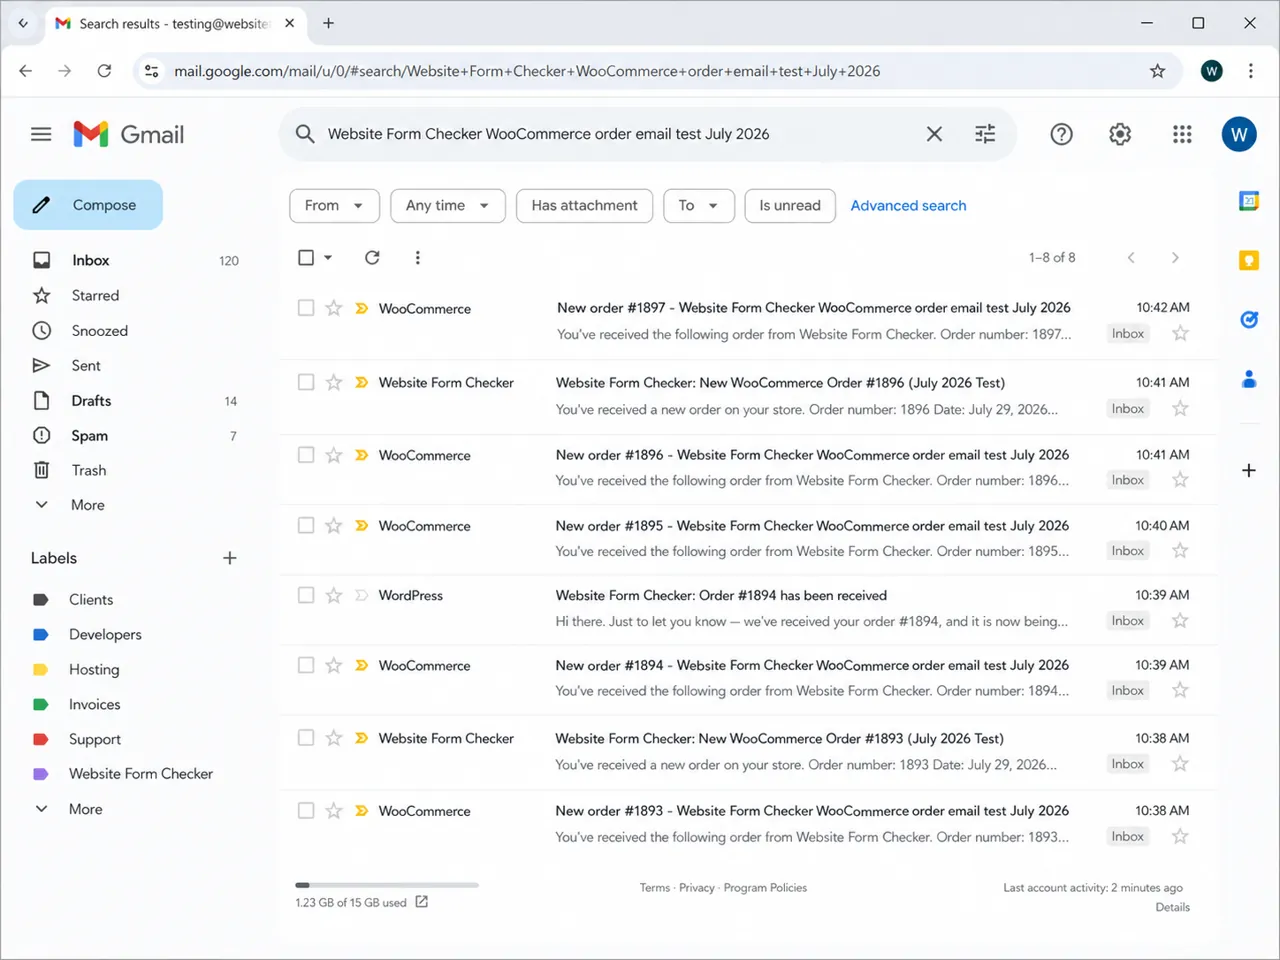Click the Gmail logo
The width and height of the screenshot is (1280, 960).
(x=129, y=134)
